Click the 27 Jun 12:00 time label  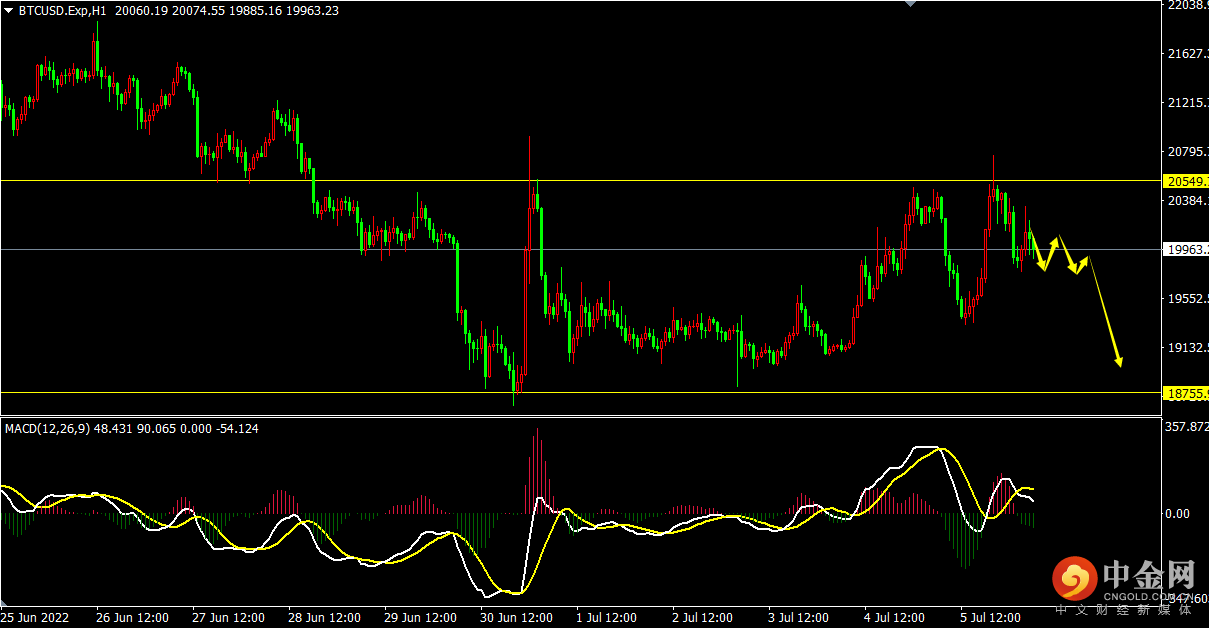229,618
